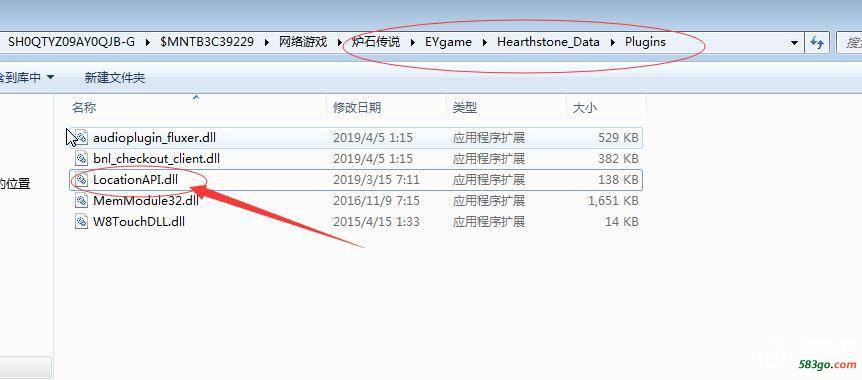Screen dimensions: 862x380
Task: Open the 包含到库中 dropdown menu
Action: [x=26, y=78]
